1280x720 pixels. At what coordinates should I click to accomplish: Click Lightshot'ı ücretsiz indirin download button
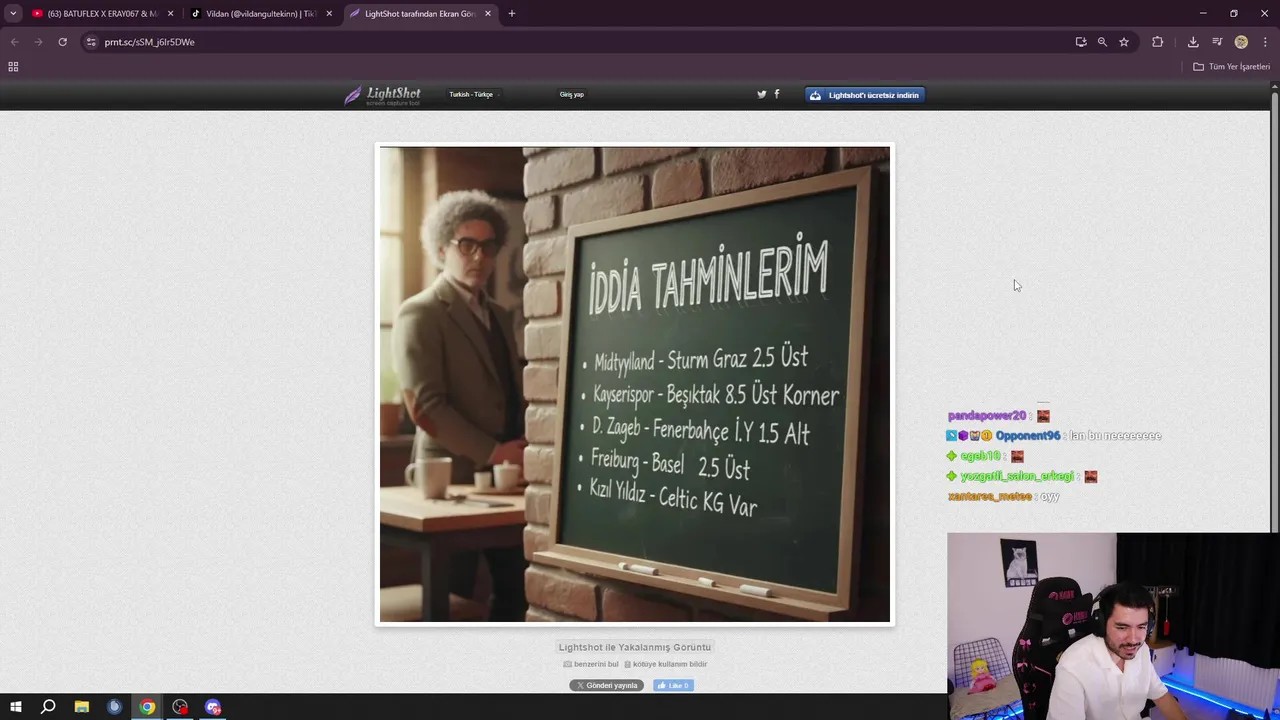pyautogui.click(x=866, y=95)
